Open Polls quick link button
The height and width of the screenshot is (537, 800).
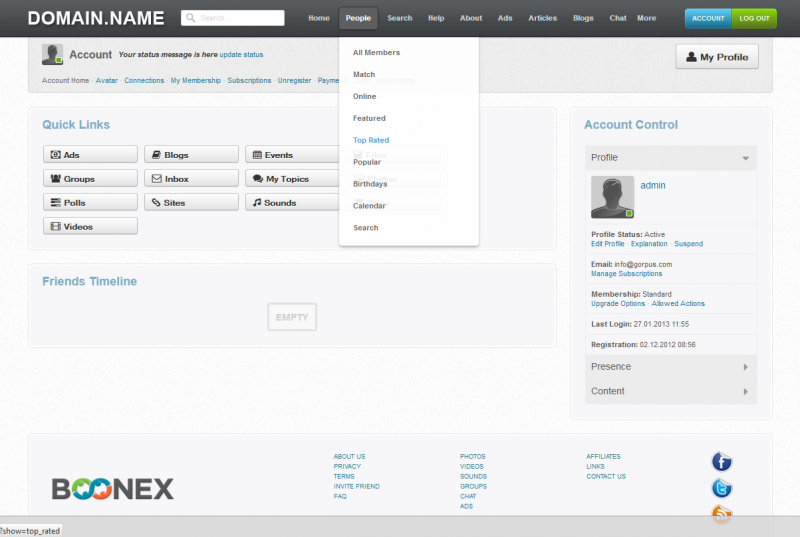click(90, 203)
